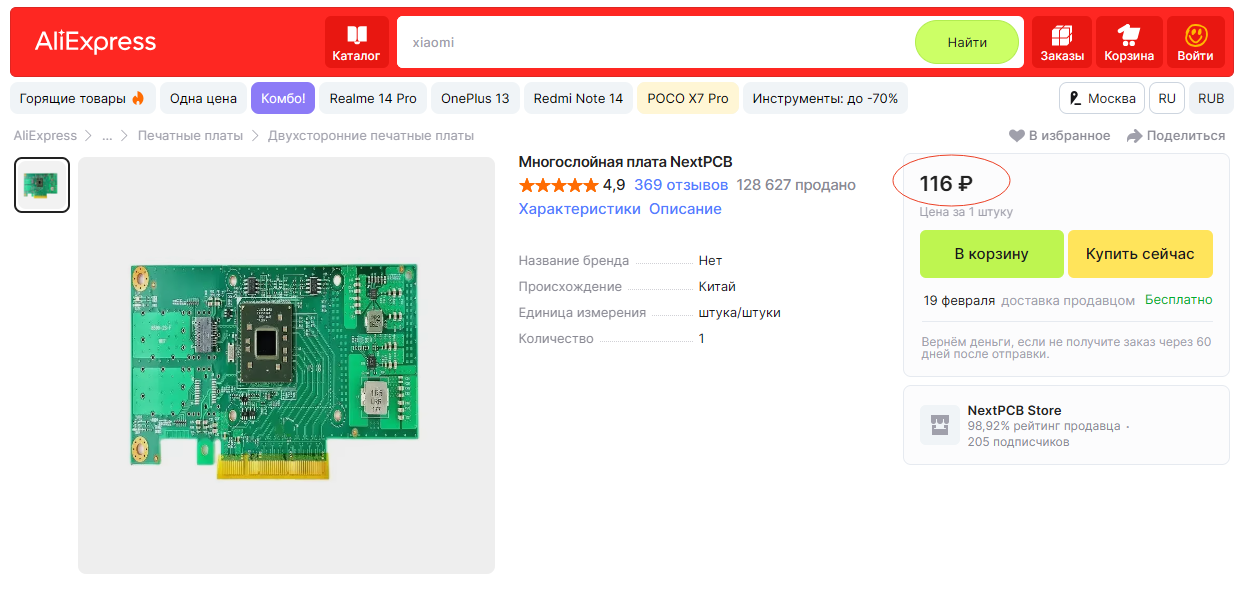Open the Корзина cart icon
The height and width of the screenshot is (596, 1241).
point(1129,36)
